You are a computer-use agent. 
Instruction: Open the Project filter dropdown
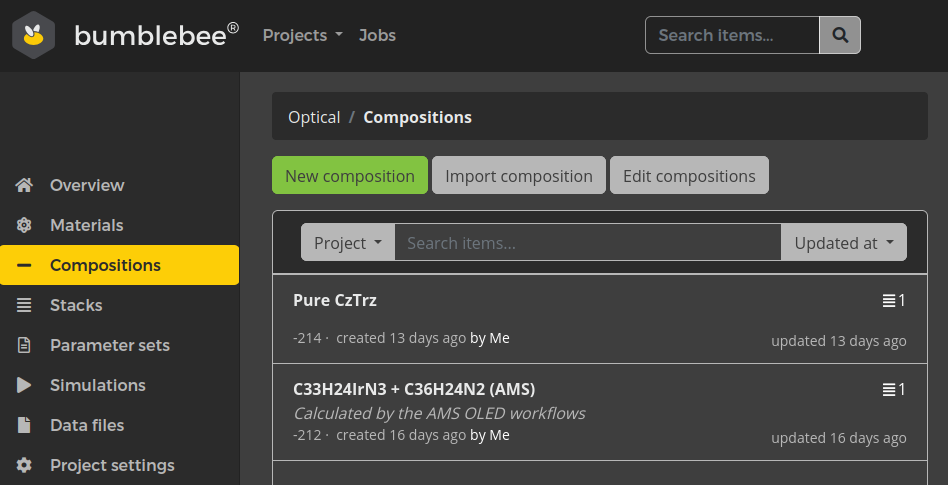coord(347,243)
